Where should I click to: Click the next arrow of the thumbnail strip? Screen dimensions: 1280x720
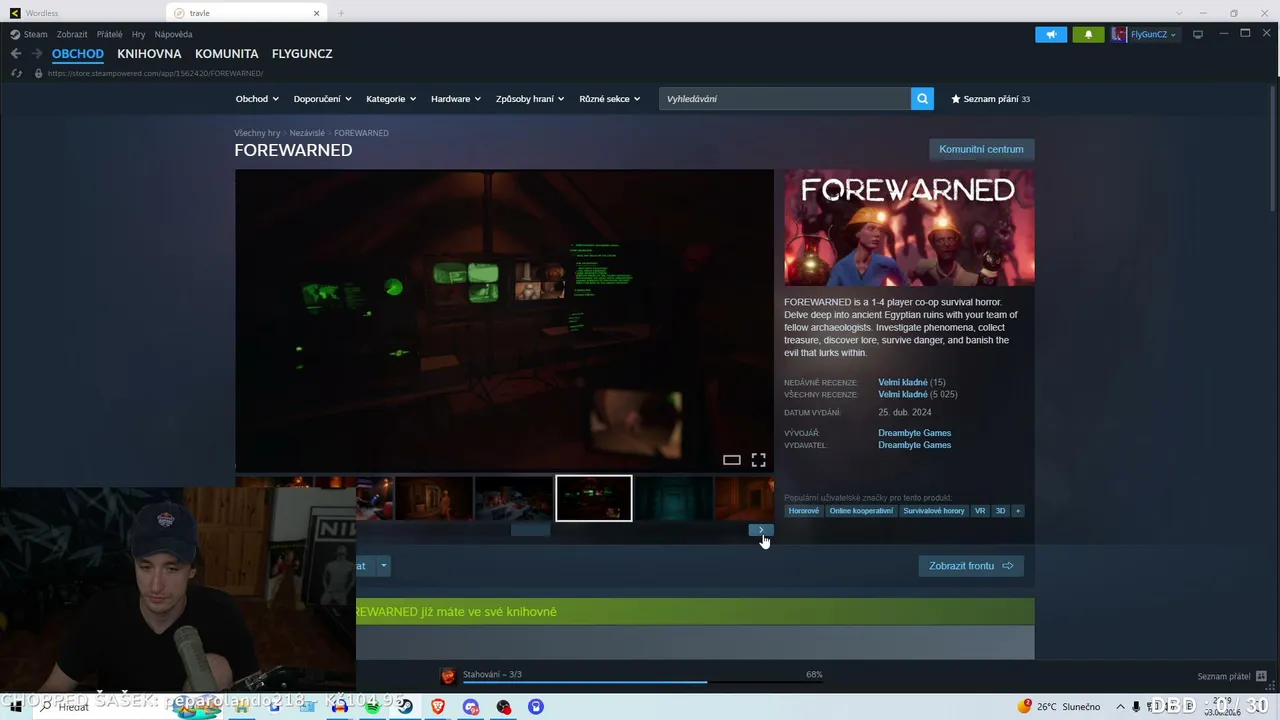point(761,530)
